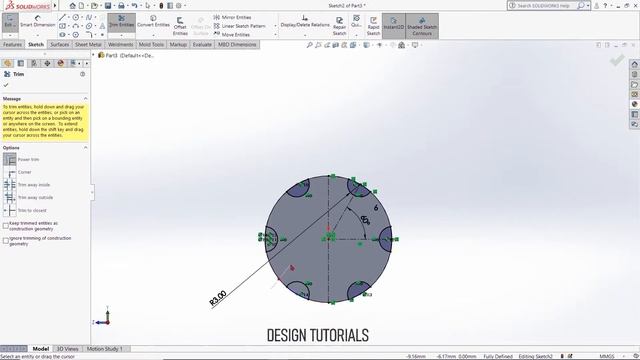Click the Exit Sketch button
The width and height of the screenshot is (640, 360).
point(10,21)
